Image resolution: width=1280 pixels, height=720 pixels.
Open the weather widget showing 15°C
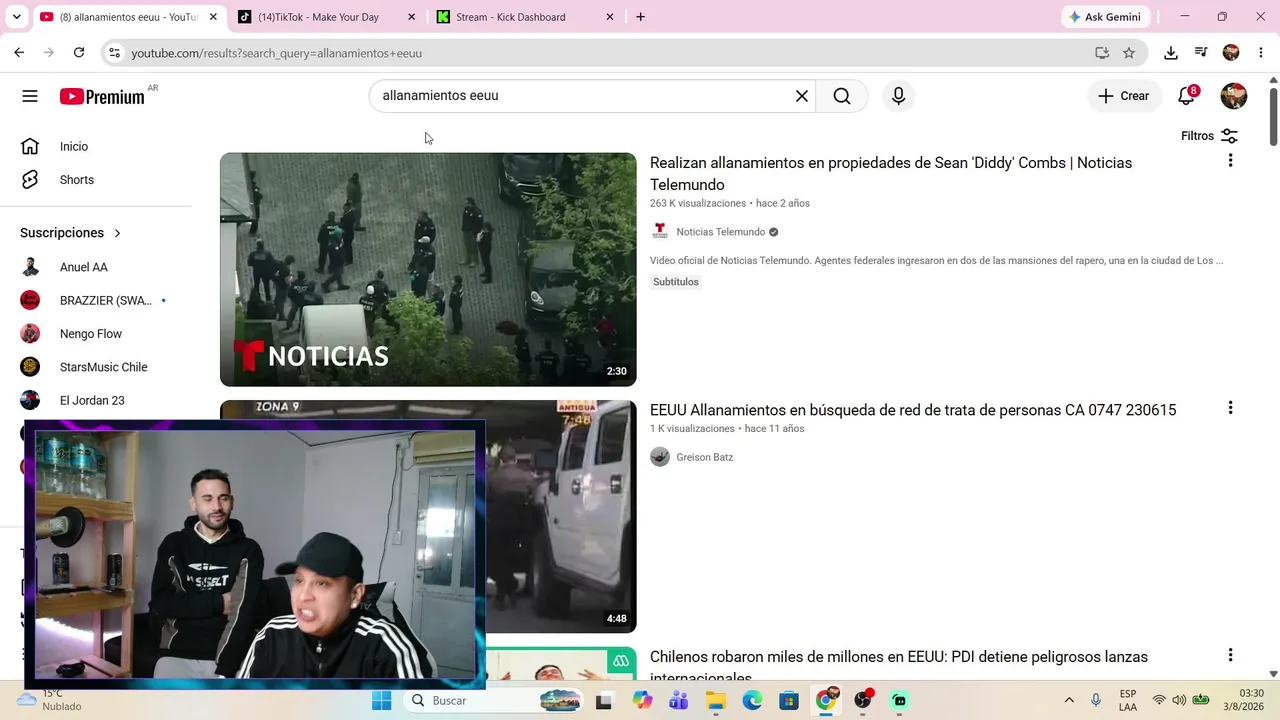click(48, 700)
